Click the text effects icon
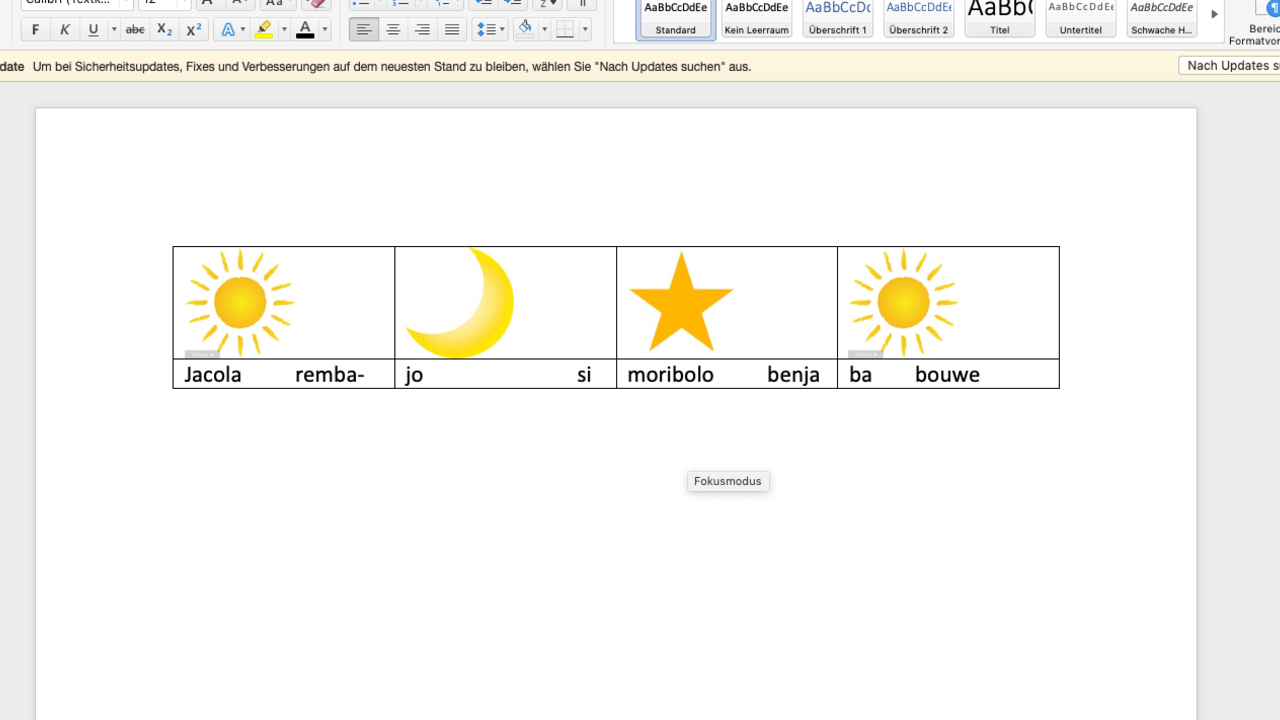The width and height of the screenshot is (1280, 720). point(228,30)
